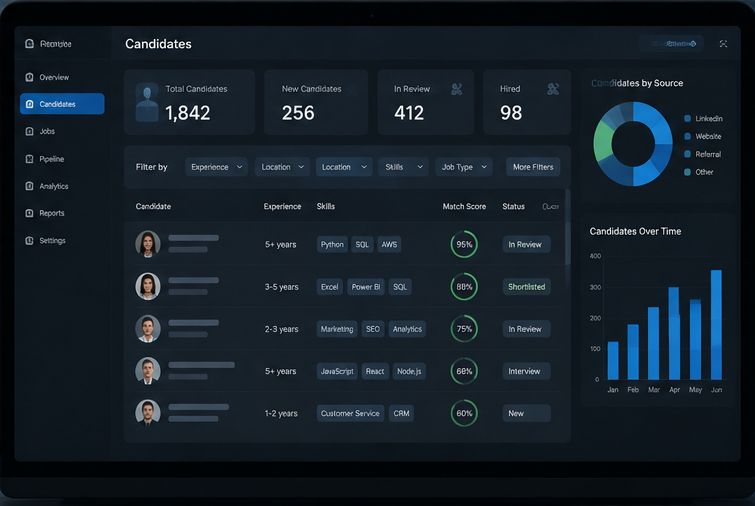
Task: Click the Pipeline sidebar icon
Action: pyautogui.click(x=29, y=159)
